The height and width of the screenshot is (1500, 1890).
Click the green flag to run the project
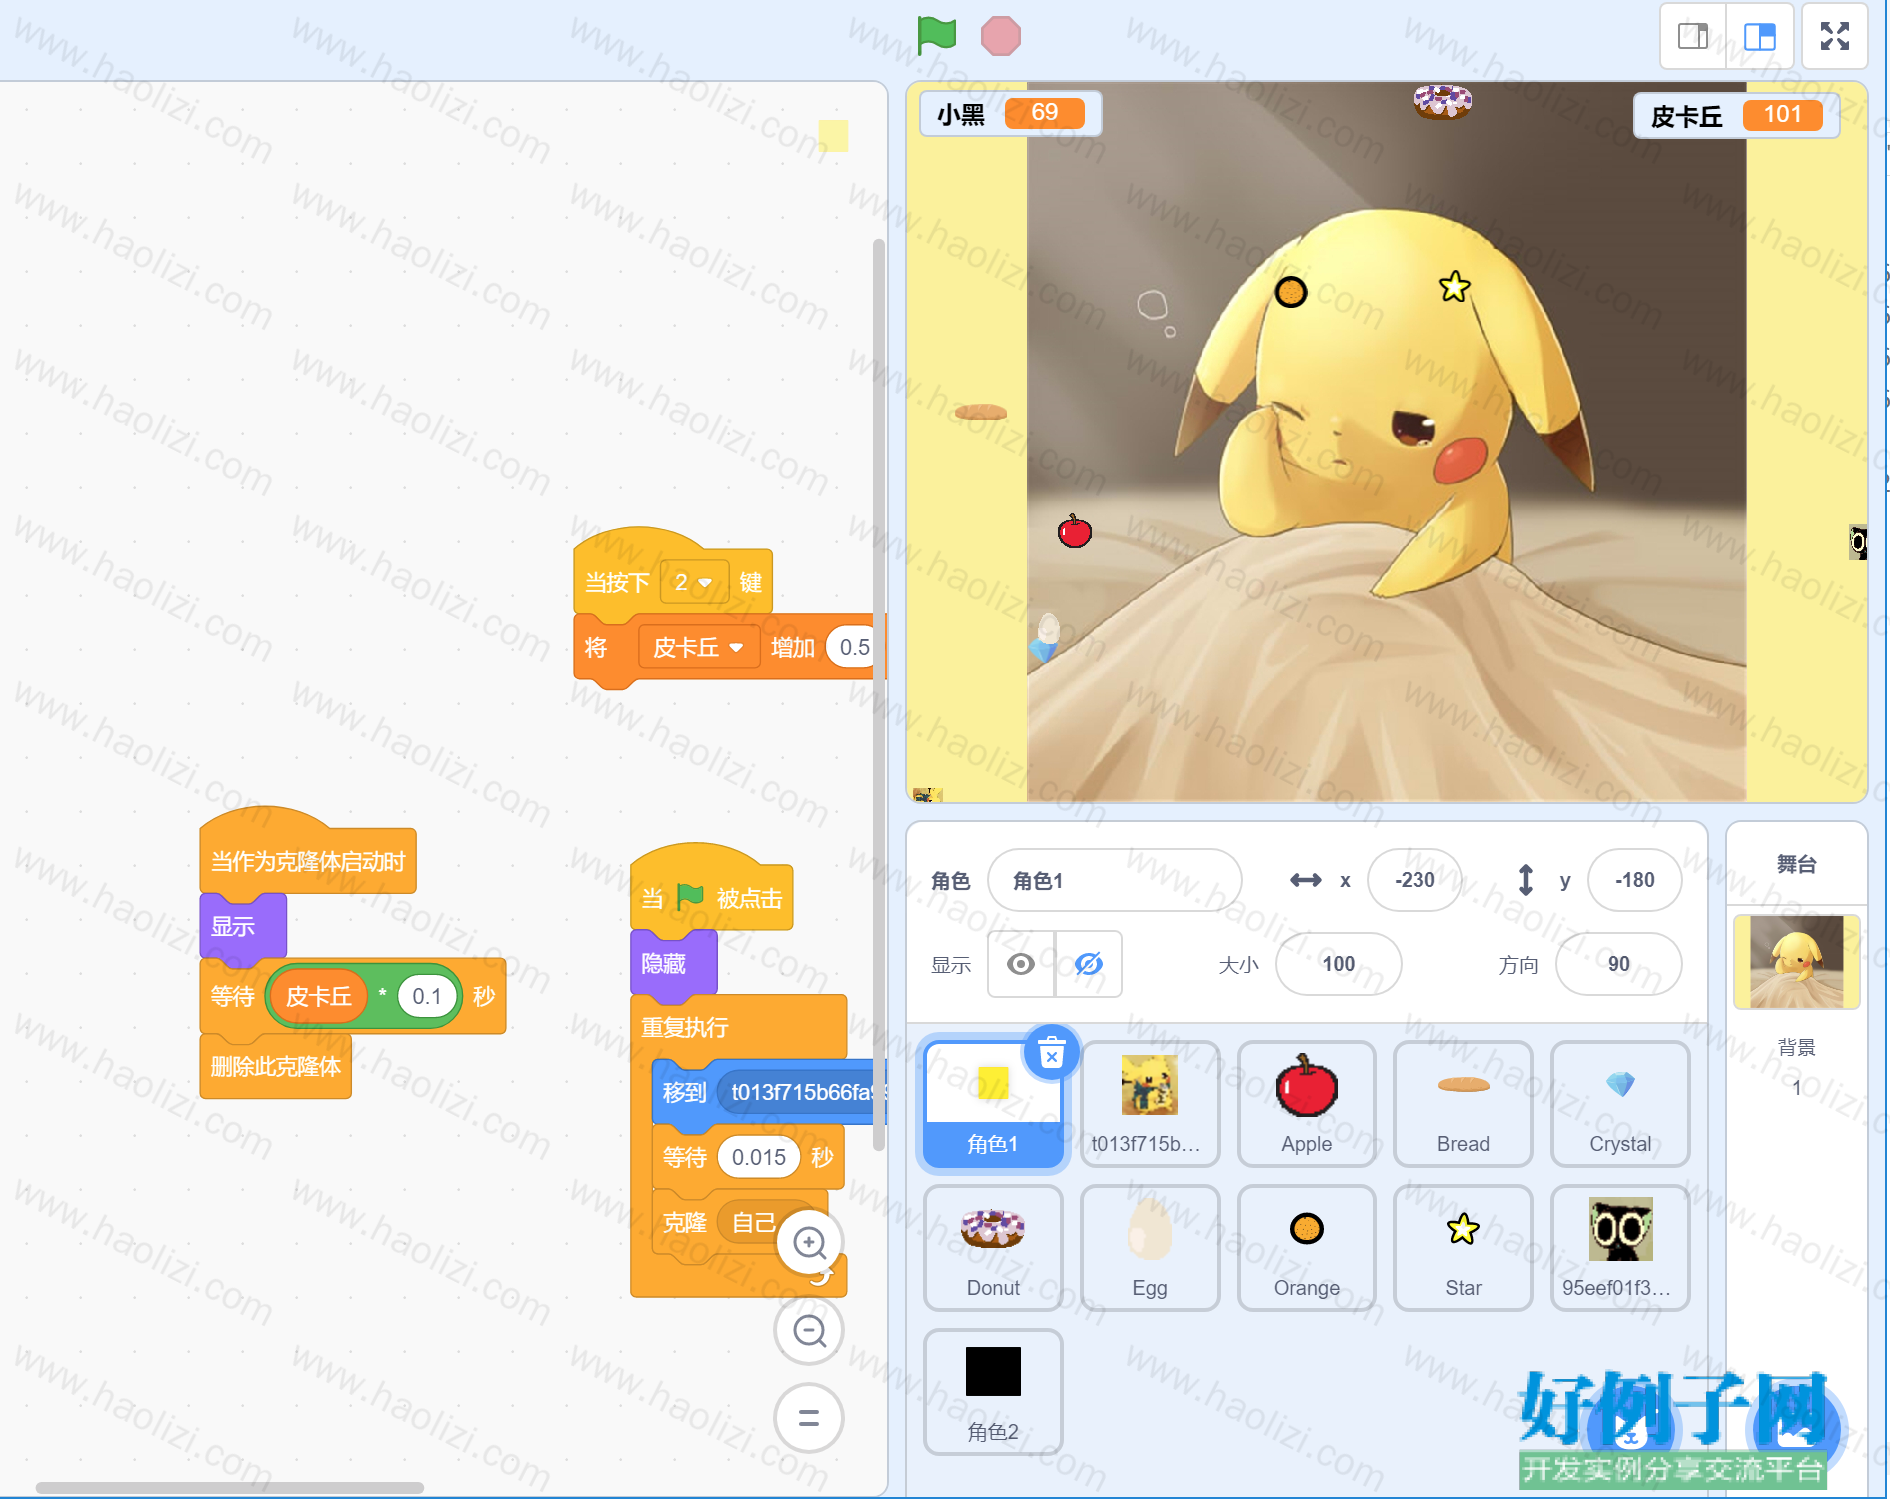point(937,36)
